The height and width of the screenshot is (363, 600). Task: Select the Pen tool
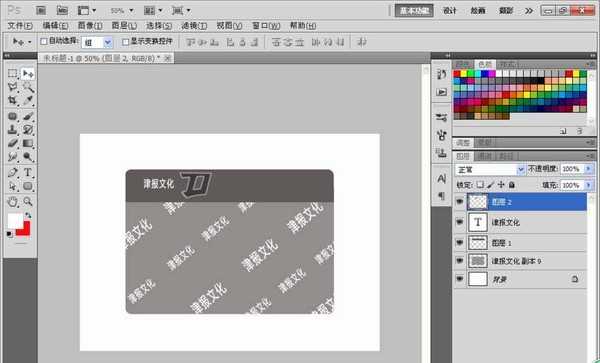click(x=12, y=172)
